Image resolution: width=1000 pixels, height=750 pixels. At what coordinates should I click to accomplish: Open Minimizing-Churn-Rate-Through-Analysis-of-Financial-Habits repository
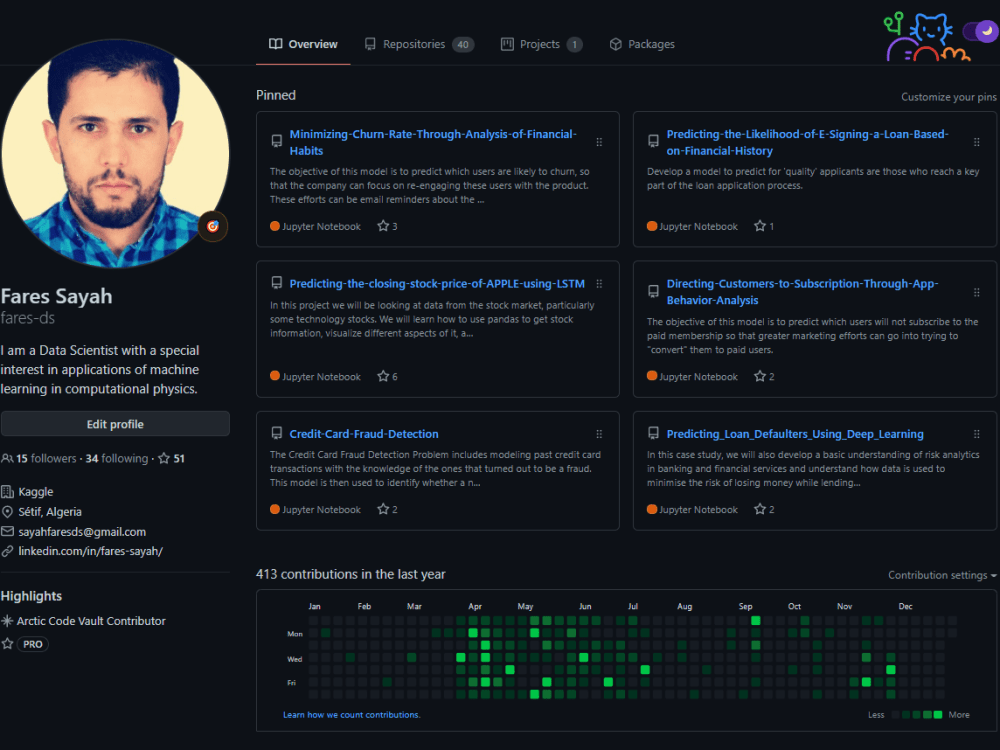click(x=433, y=142)
